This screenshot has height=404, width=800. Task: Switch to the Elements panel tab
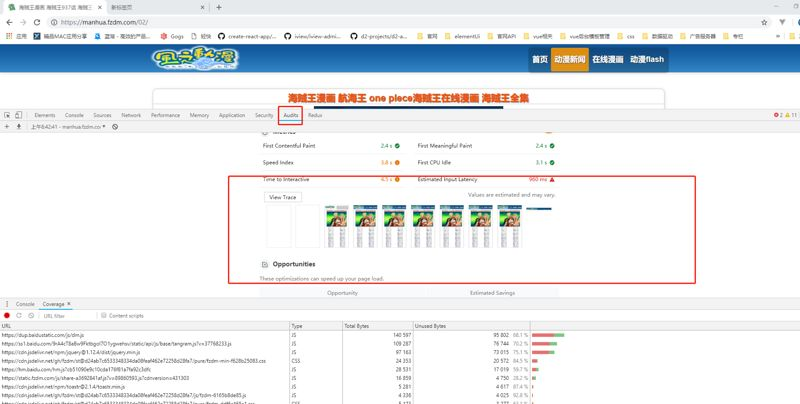click(45, 115)
